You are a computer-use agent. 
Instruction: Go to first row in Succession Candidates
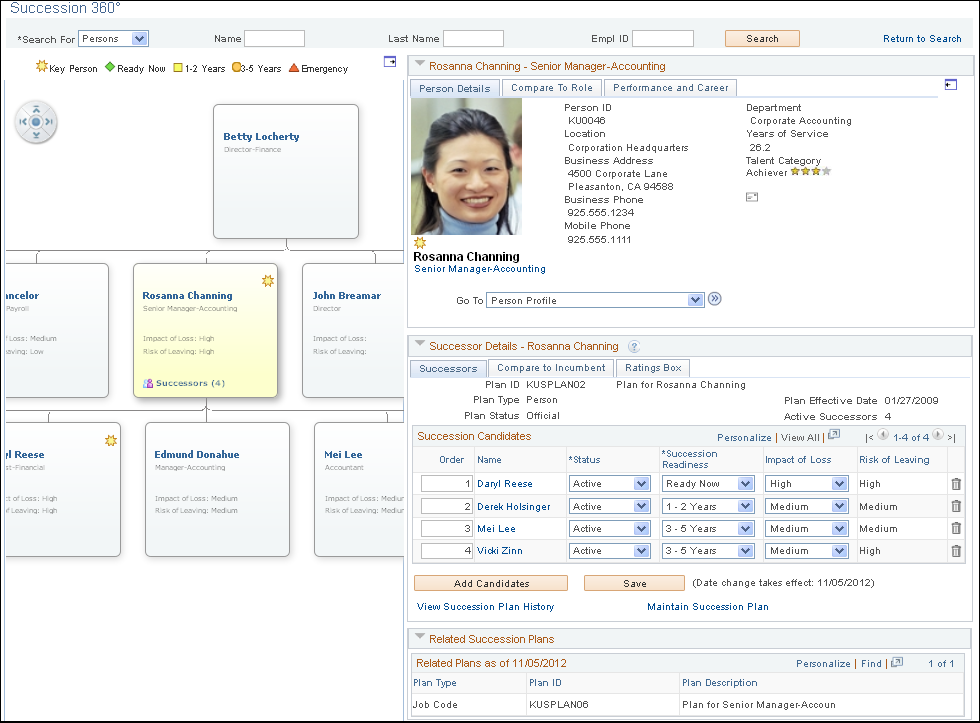coord(869,438)
